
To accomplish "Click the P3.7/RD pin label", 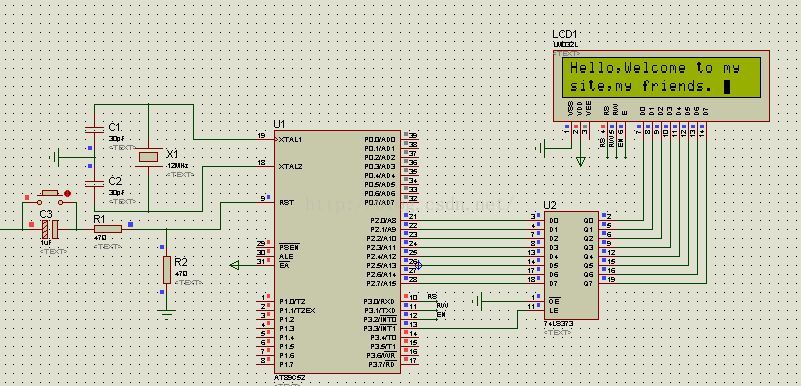I will pos(381,365).
